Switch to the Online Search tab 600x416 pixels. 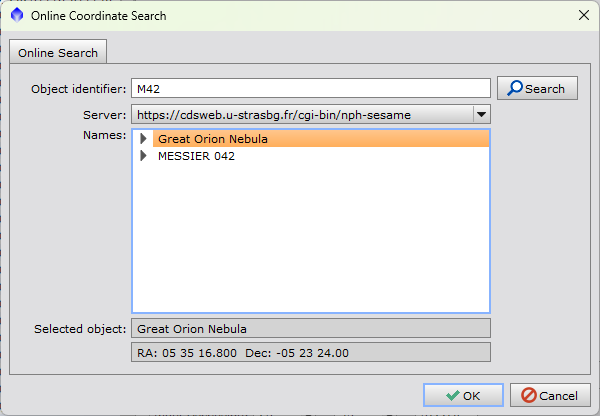pos(58,53)
